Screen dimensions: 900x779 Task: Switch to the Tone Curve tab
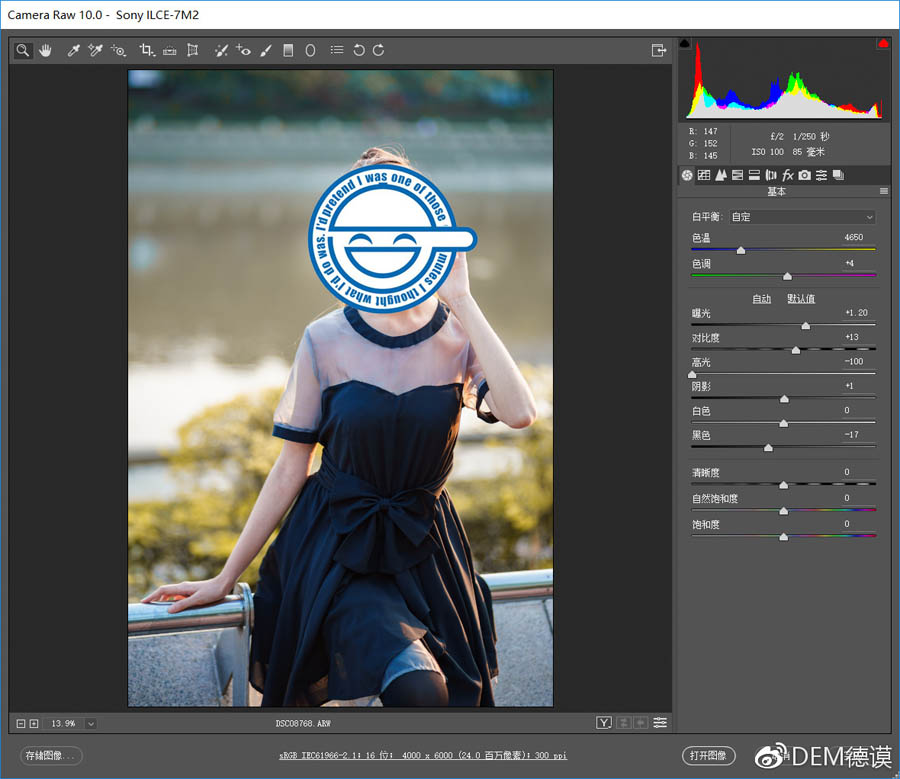704,175
